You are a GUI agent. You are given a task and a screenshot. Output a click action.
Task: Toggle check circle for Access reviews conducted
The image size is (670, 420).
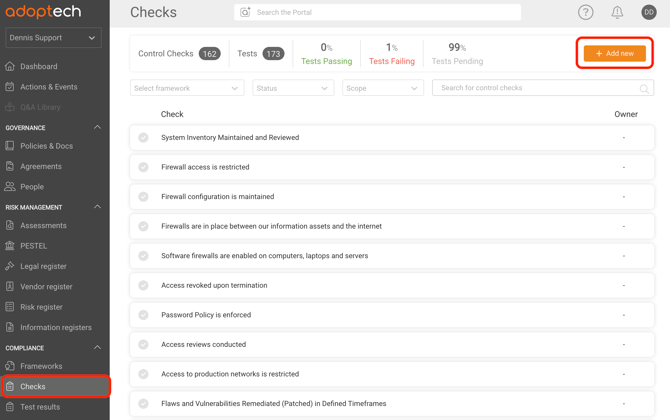pyautogui.click(x=144, y=345)
